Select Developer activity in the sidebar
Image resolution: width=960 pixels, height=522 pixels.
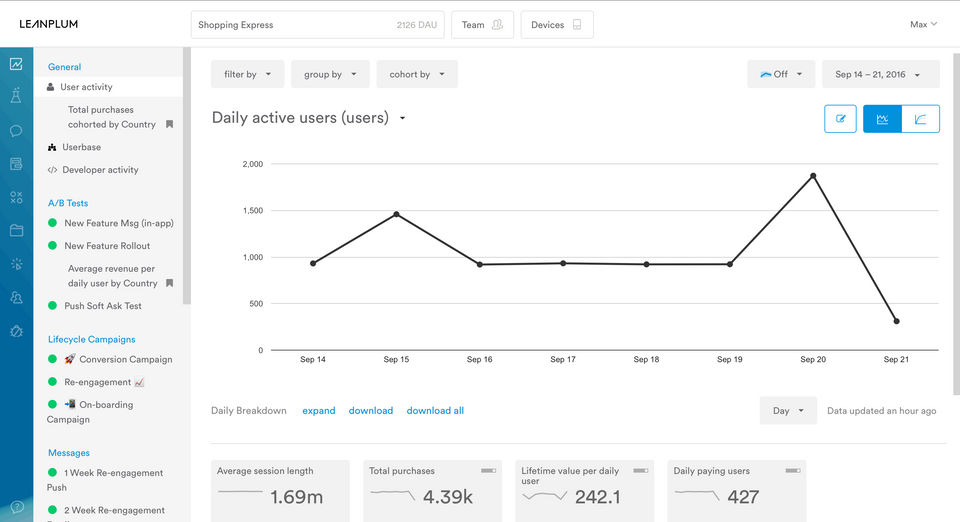click(x=100, y=170)
